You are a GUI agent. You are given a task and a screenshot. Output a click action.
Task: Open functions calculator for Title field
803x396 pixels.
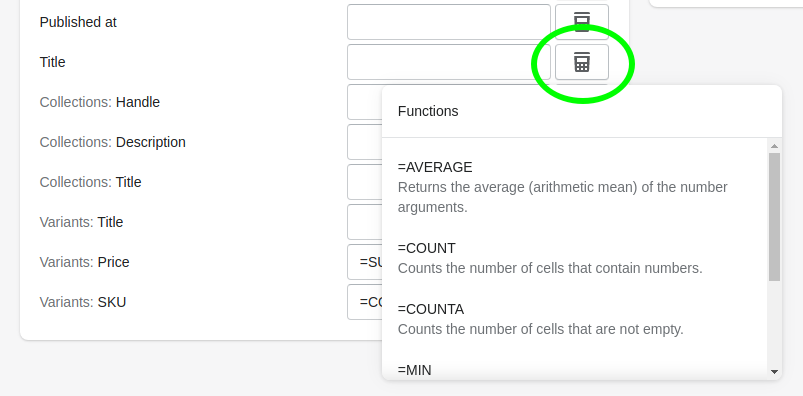[x=582, y=62]
